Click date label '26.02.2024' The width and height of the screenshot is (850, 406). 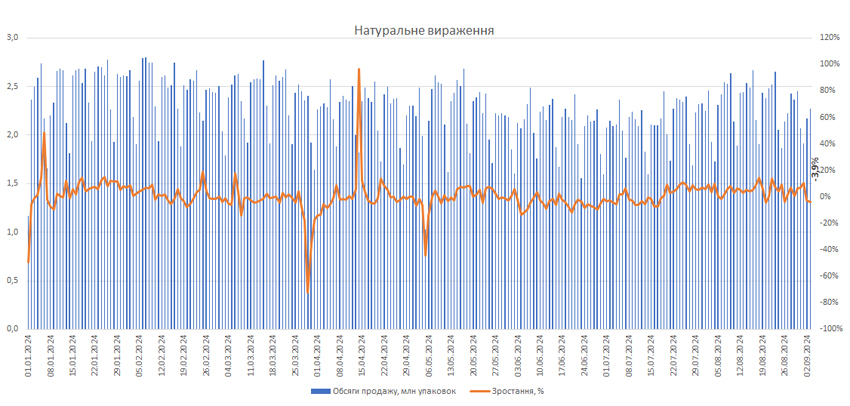point(207,355)
